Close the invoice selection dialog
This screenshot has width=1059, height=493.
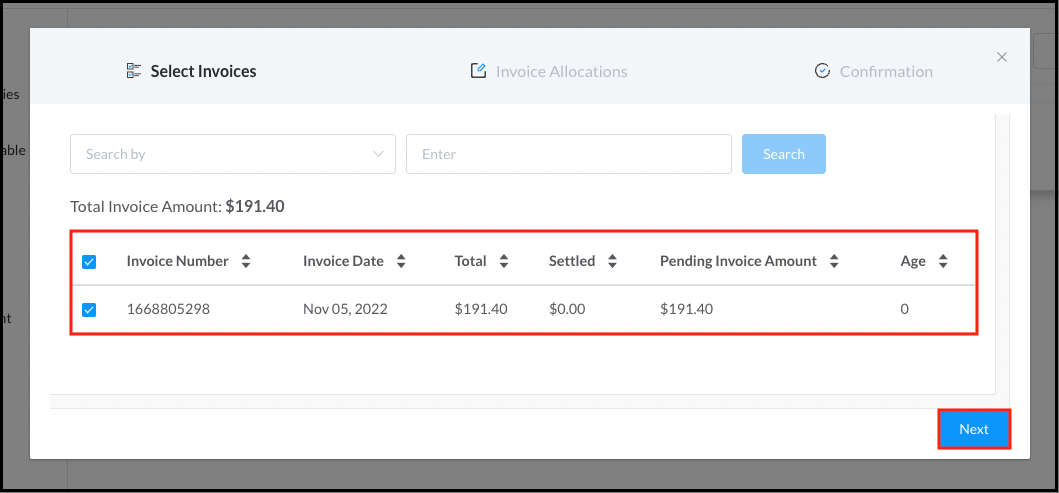(1002, 57)
